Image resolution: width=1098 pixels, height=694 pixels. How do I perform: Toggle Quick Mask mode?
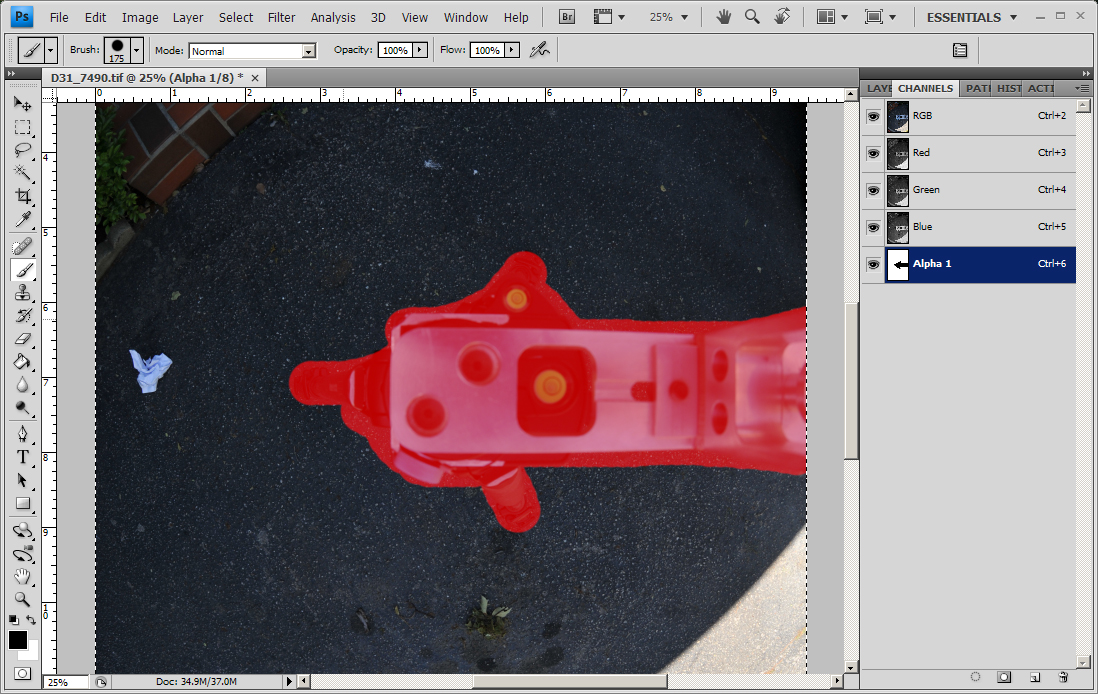tap(22, 674)
